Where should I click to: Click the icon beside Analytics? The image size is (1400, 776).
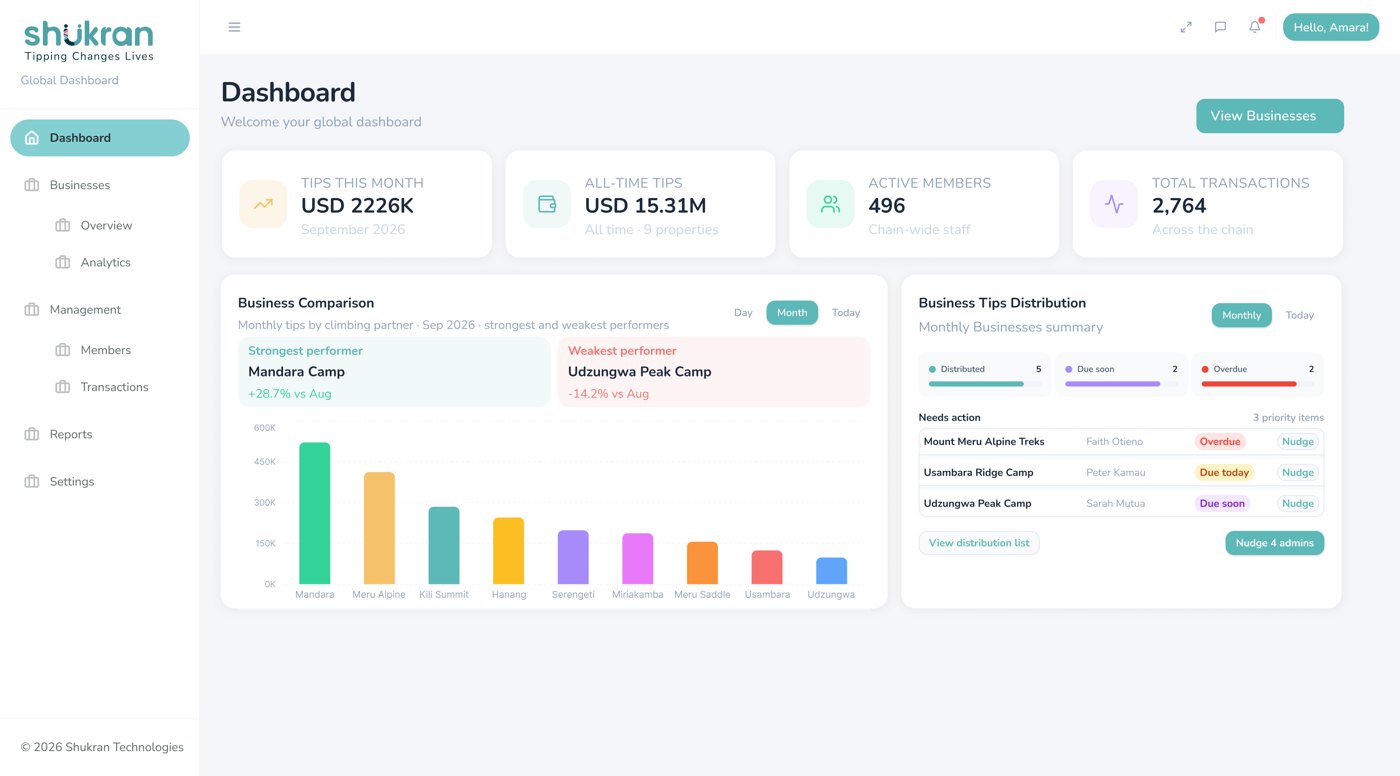coord(63,262)
